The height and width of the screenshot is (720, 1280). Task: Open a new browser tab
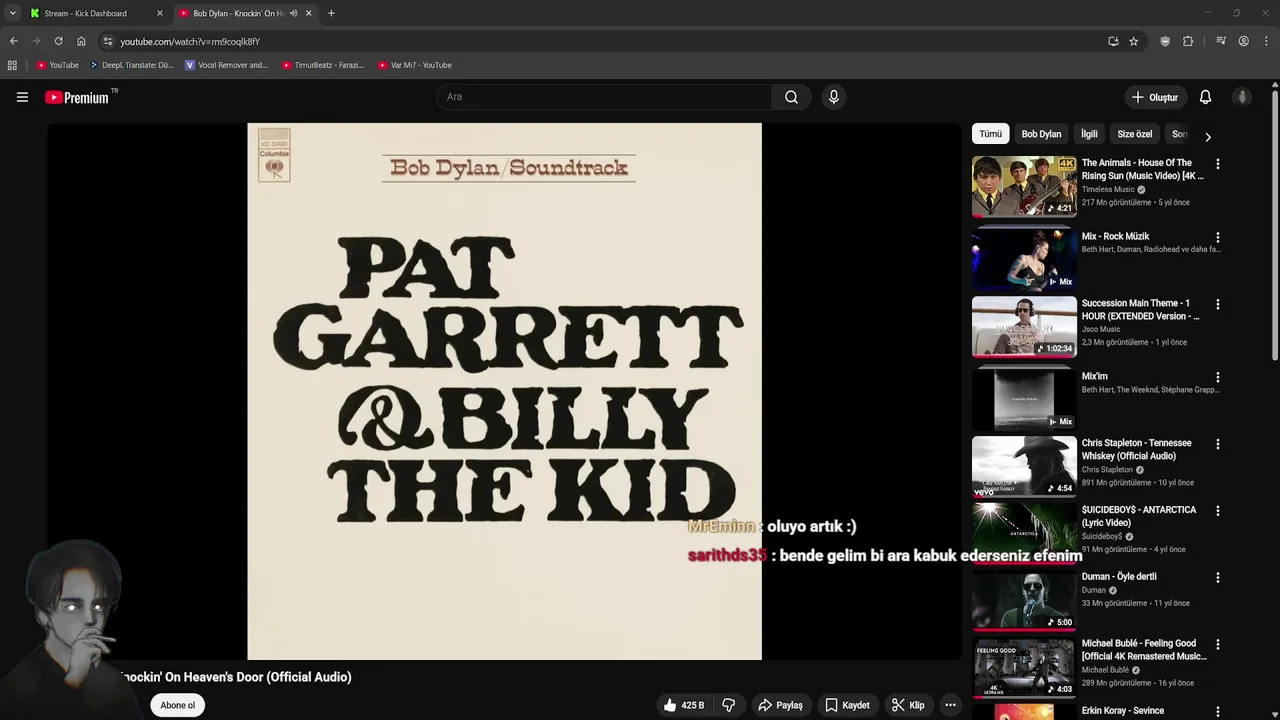pos(331,13)
